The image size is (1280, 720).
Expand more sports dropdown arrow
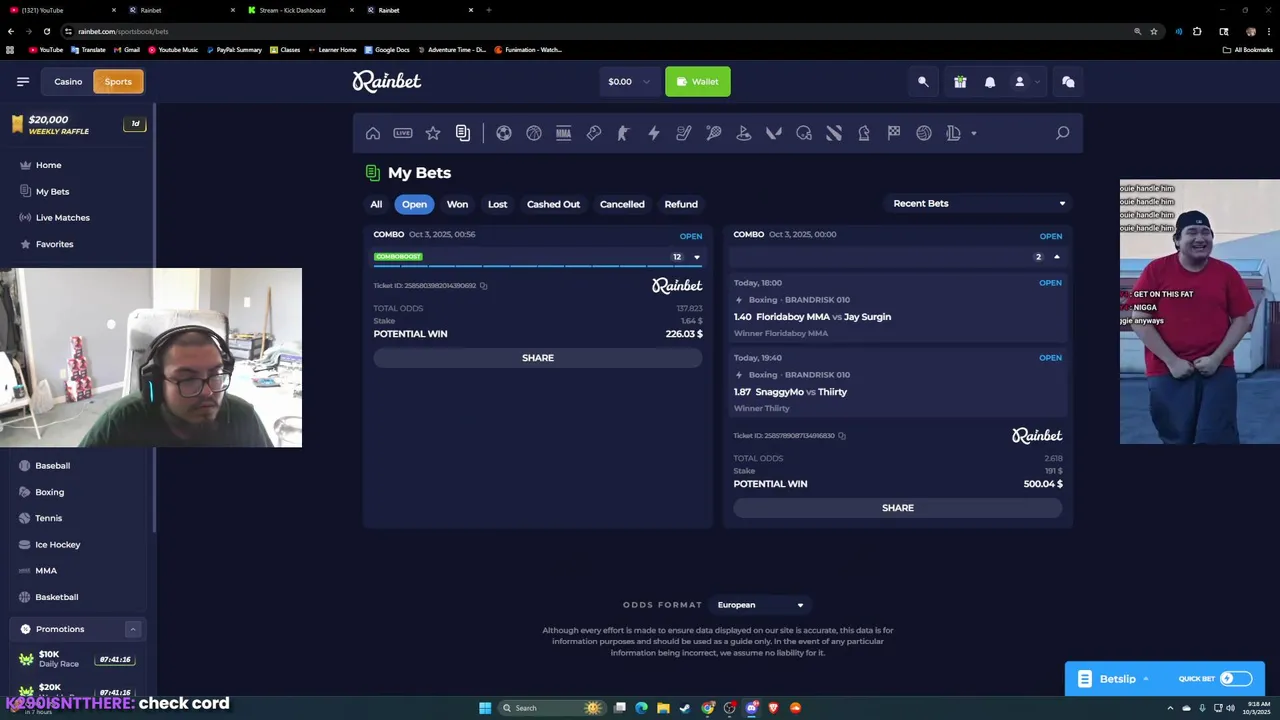point(974,133)
